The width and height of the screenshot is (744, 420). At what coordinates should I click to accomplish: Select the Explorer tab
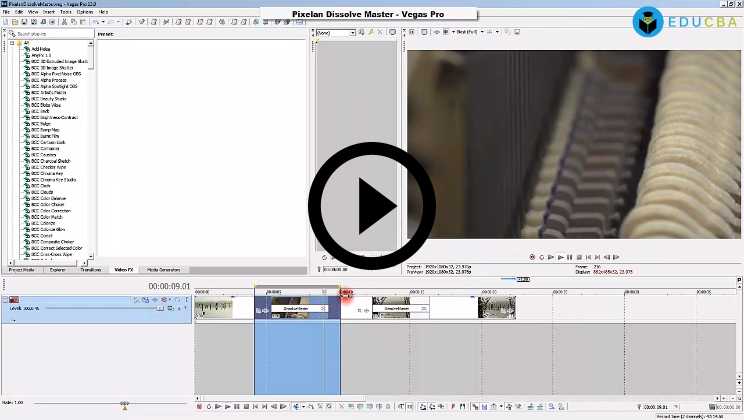57,270
